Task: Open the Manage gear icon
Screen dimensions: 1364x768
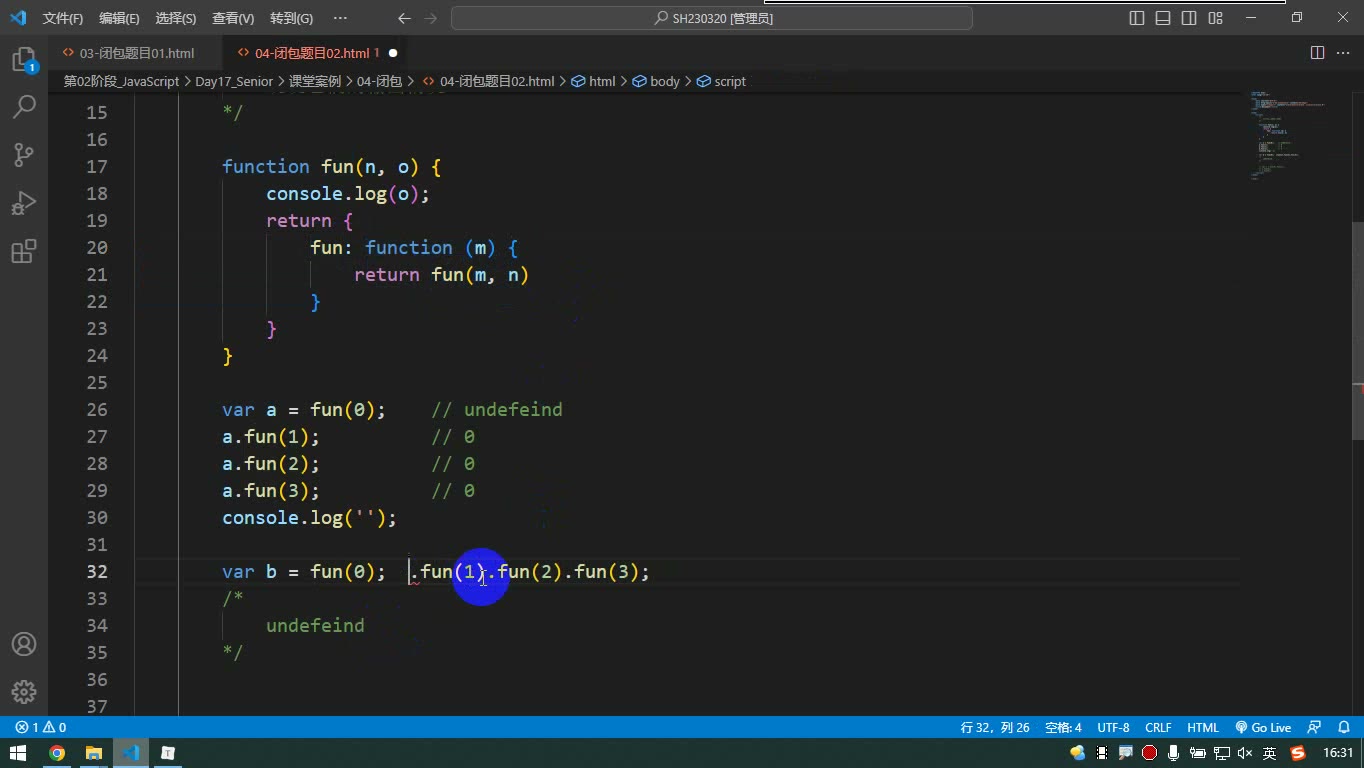Action: pyautogui.click(x=24, y=692)
